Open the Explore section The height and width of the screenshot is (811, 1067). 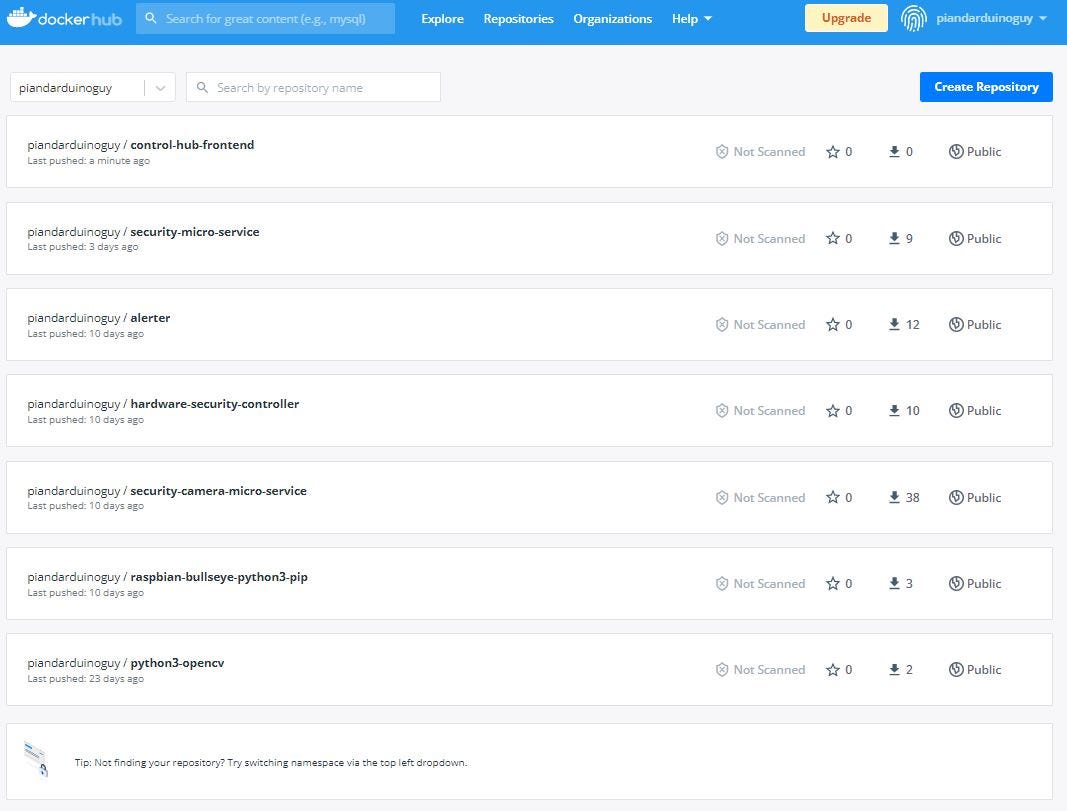coord(442,18)
